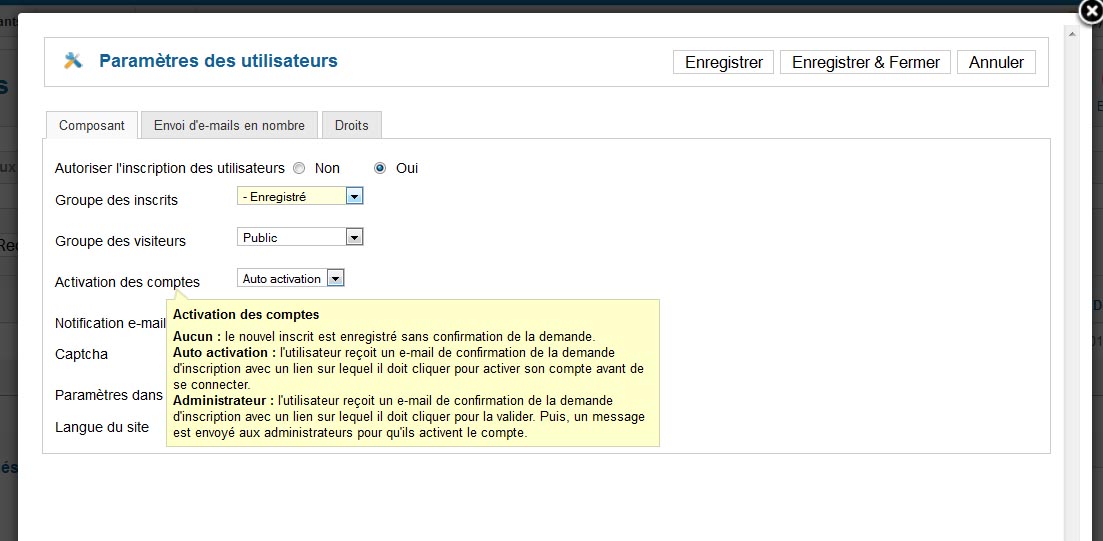Click the Activation des comptes label
1103x541 pixels.
click(127, 282)
